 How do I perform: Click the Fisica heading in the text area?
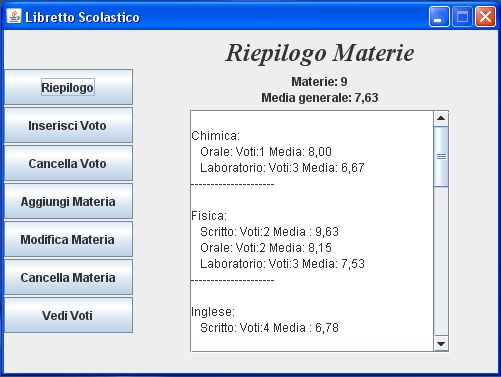209,216
